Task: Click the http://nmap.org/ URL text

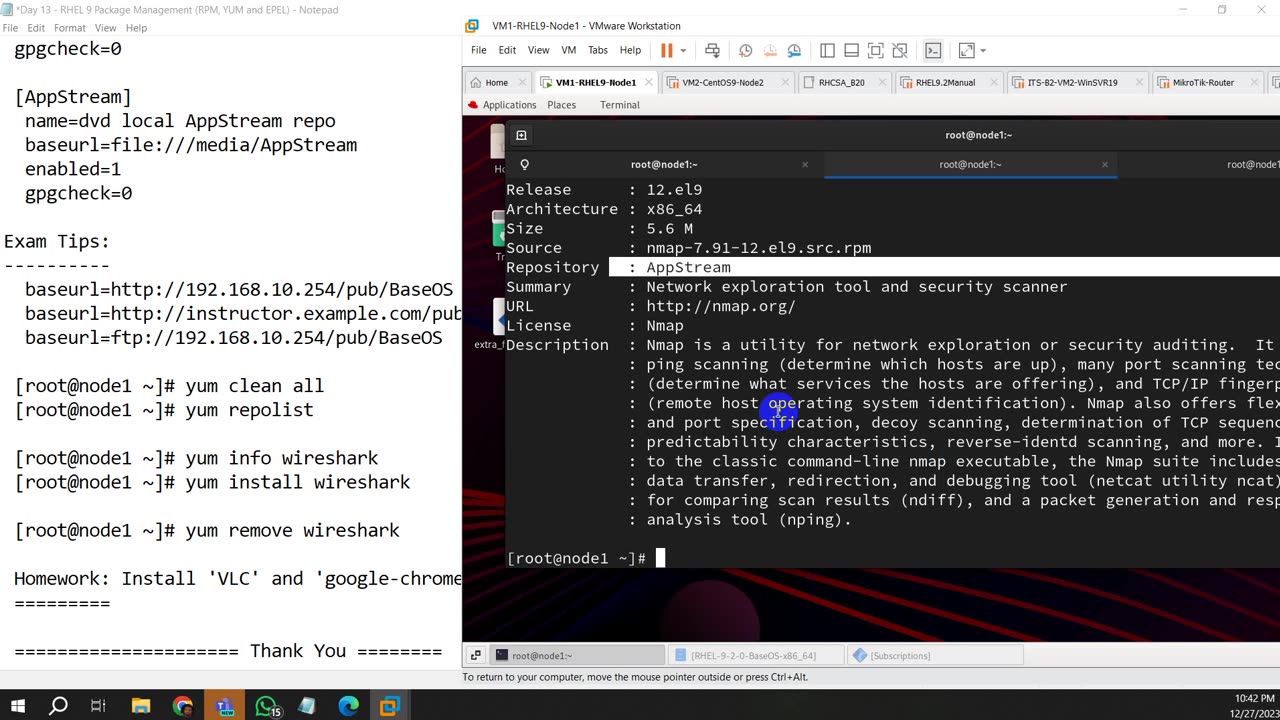Action: point(721,306)
